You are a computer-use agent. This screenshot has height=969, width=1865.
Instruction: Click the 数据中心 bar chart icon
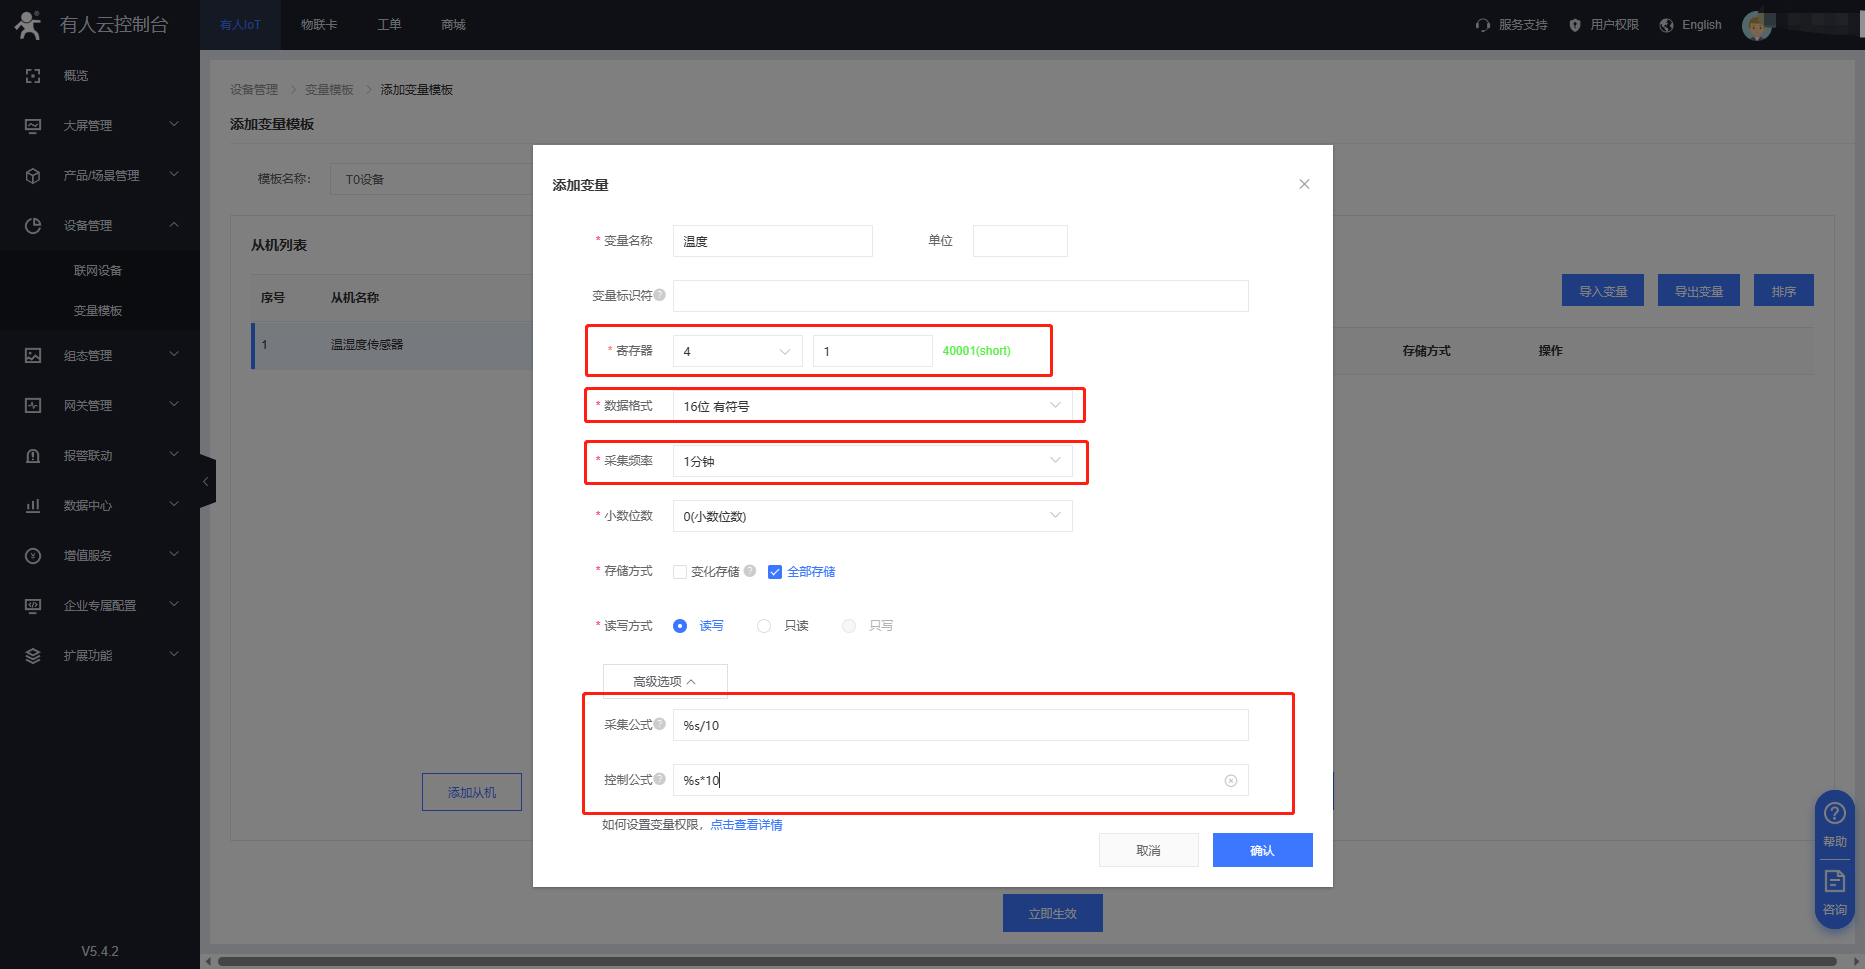pos(33,506)
